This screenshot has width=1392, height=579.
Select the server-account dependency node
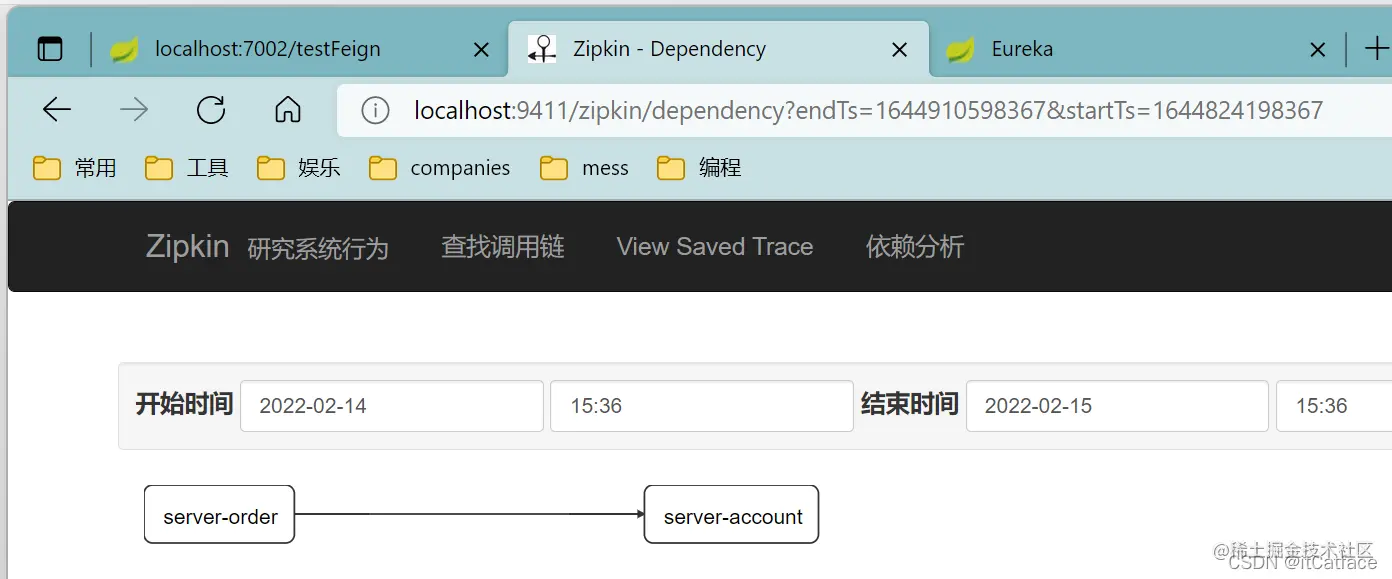(732, 515)
